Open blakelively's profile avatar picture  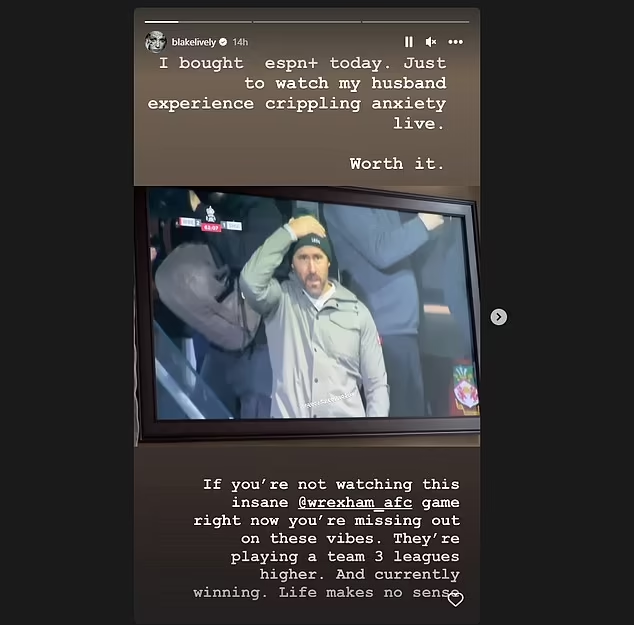click(156, 42)
